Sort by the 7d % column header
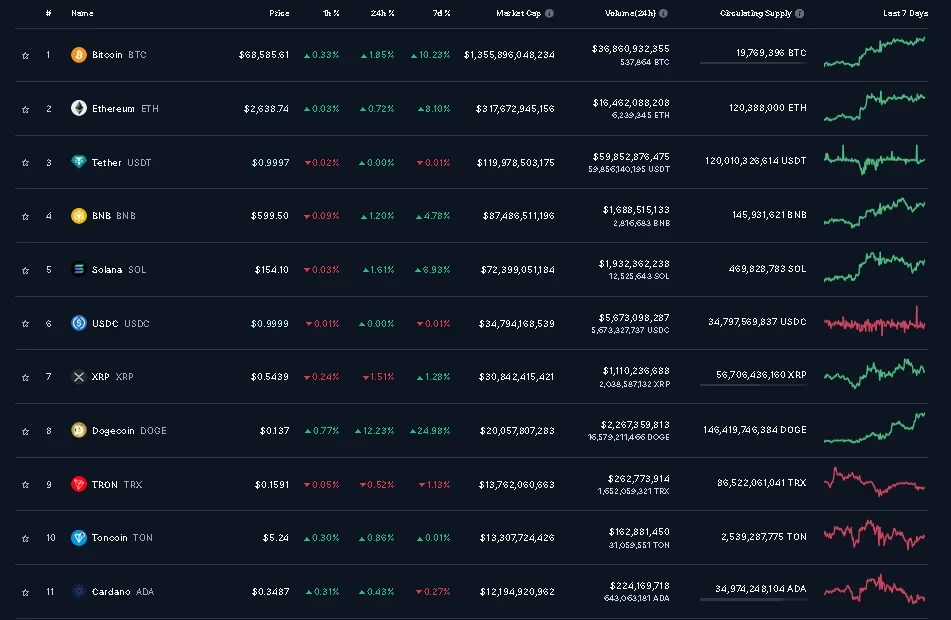 pyautogui.click(x=440, y=14)
